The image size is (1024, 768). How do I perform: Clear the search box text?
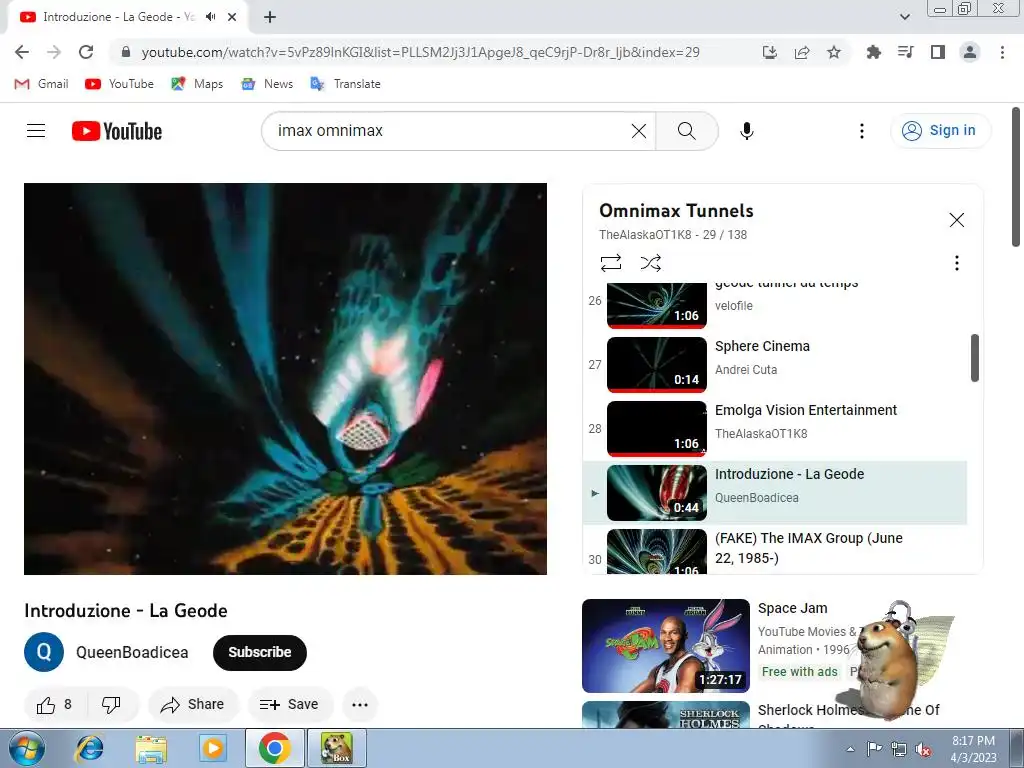[x=639, y=131]
